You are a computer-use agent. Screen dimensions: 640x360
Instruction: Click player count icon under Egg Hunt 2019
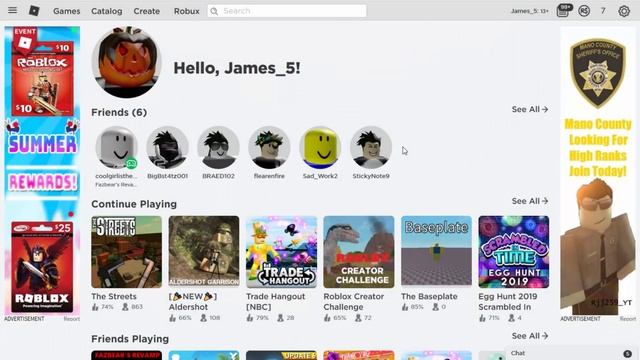511,318
